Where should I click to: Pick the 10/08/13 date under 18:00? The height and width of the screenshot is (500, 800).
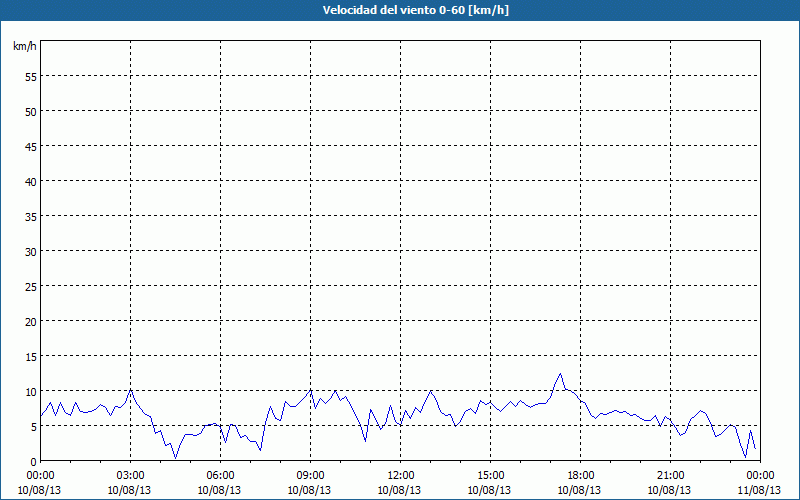click(x=580, y=490)
